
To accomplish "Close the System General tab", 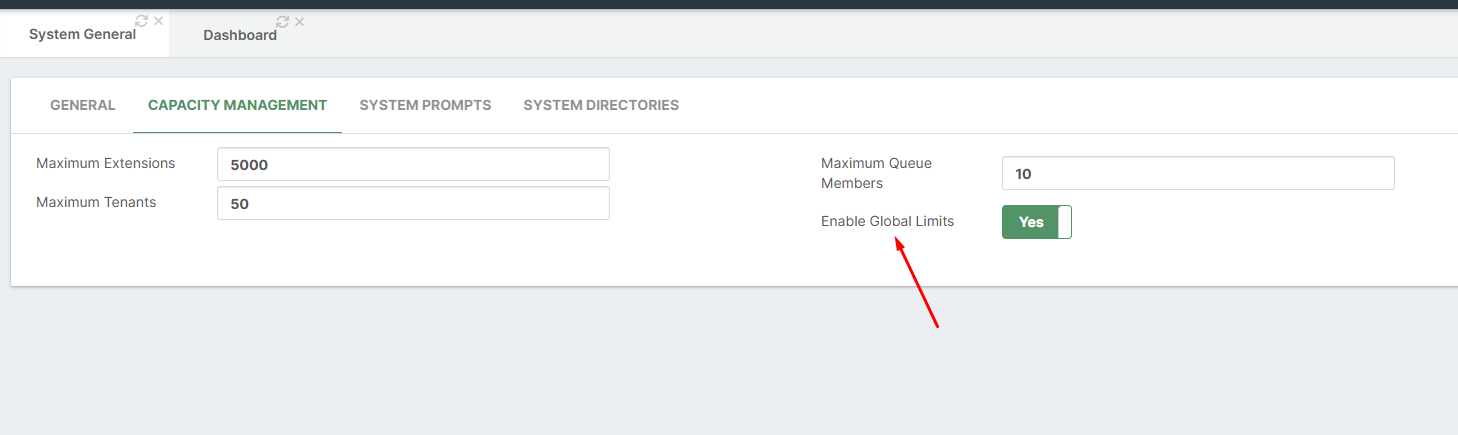I will coord(158,21).
